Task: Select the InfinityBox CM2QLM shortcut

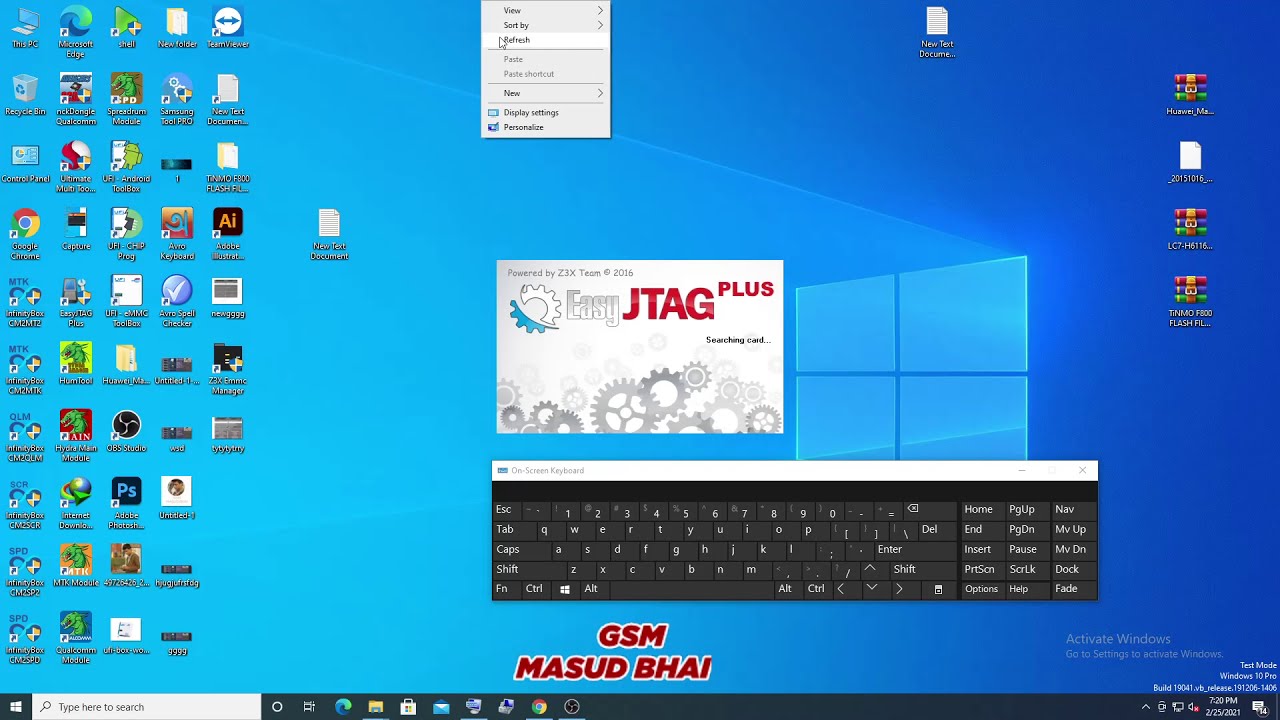Action: tap(25, 436)
